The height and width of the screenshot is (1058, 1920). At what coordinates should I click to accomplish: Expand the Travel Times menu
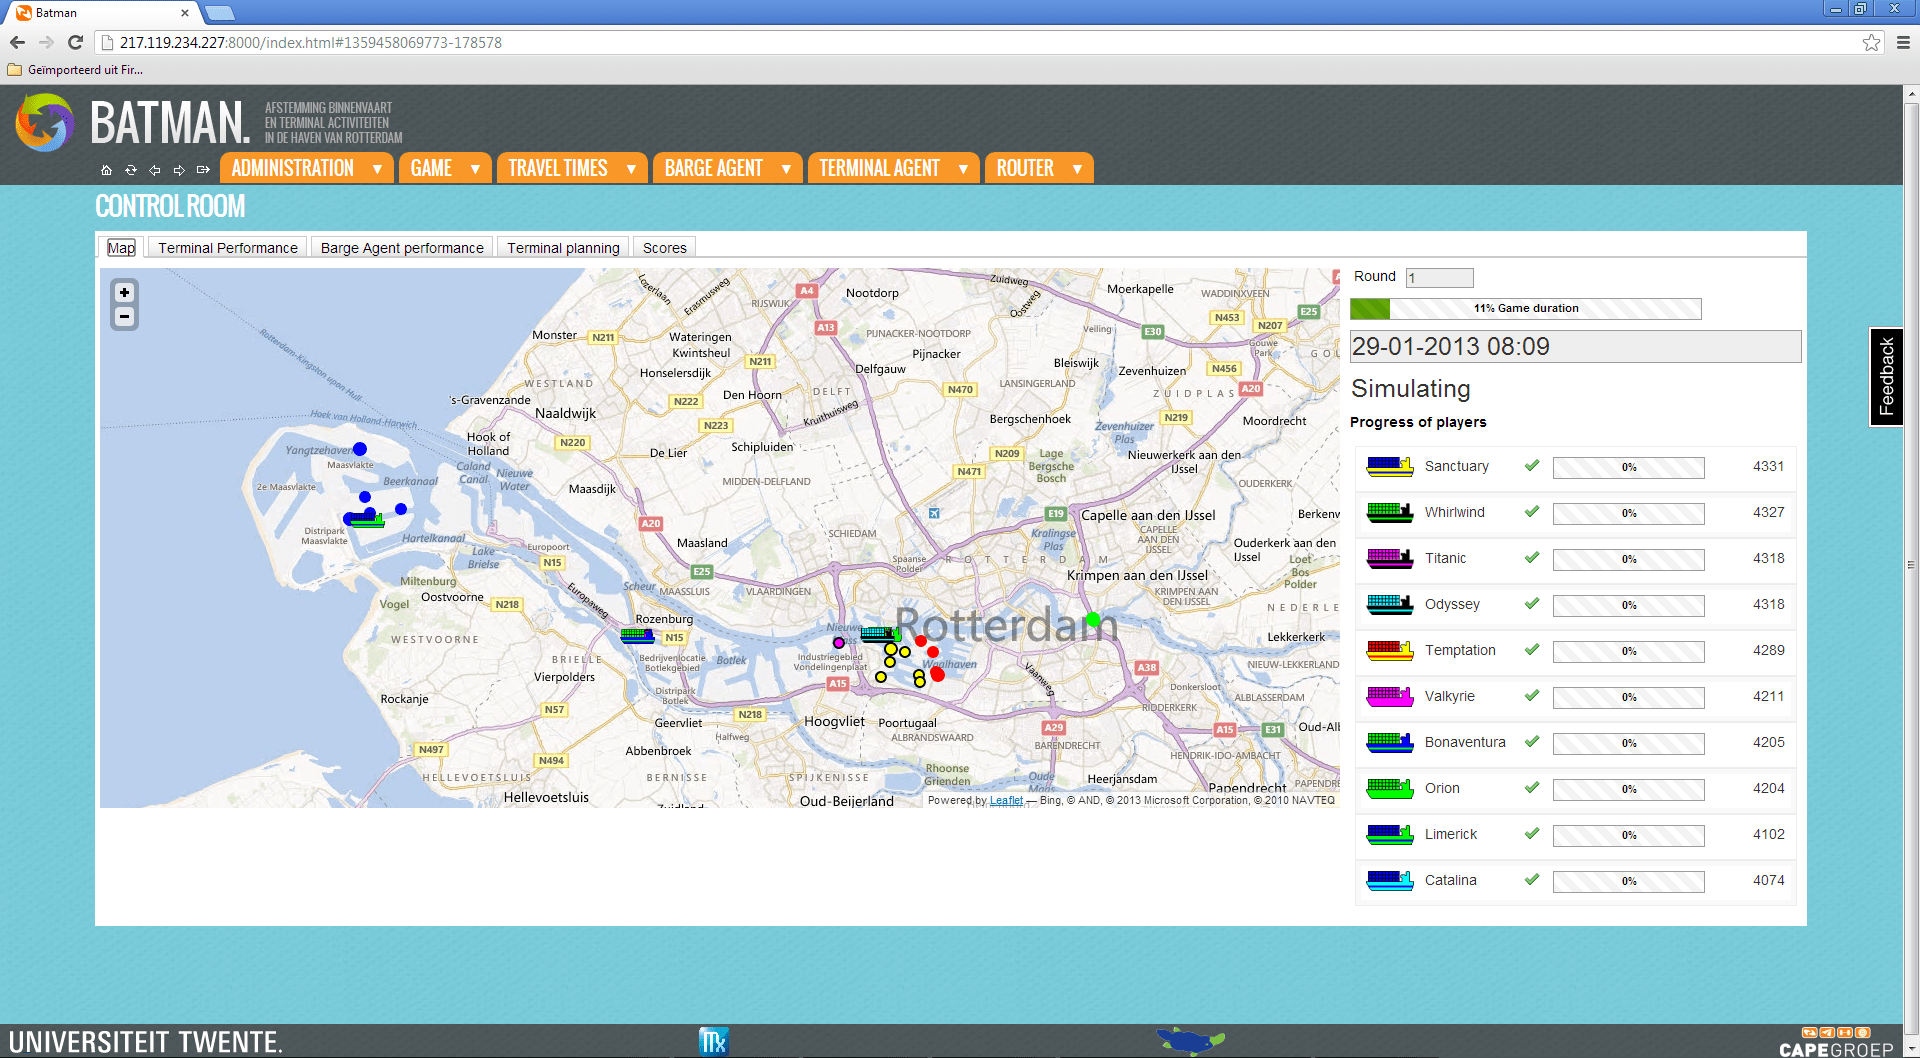coord(571,168)
